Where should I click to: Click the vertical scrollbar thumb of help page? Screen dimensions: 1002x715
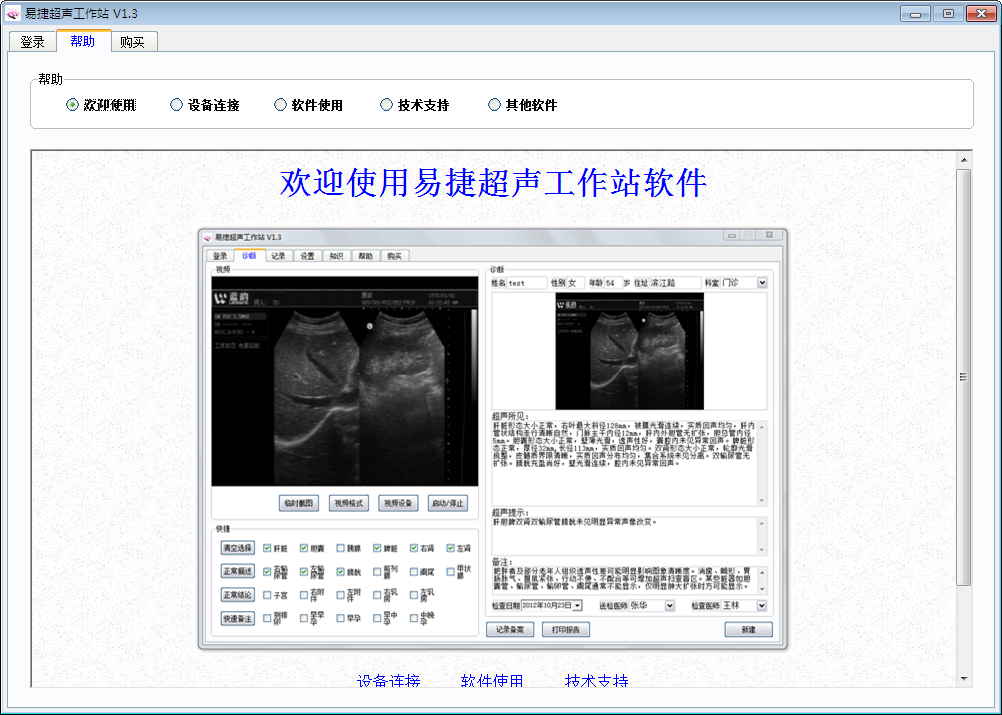tap(964, 377)
